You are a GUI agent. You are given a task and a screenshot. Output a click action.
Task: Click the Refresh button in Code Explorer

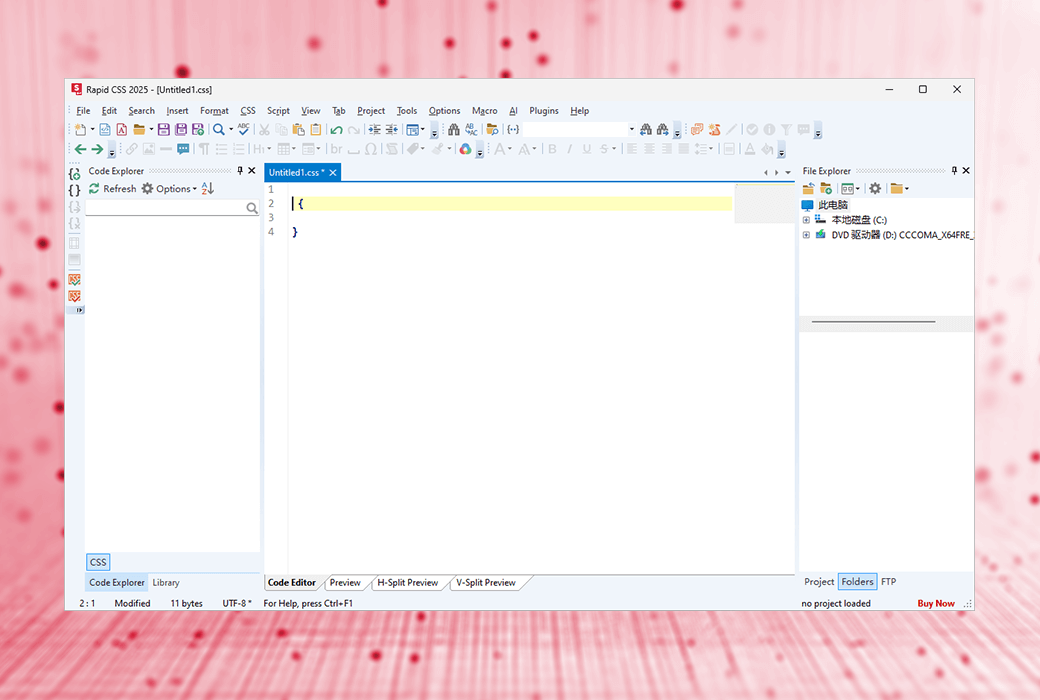coord(112,188)
